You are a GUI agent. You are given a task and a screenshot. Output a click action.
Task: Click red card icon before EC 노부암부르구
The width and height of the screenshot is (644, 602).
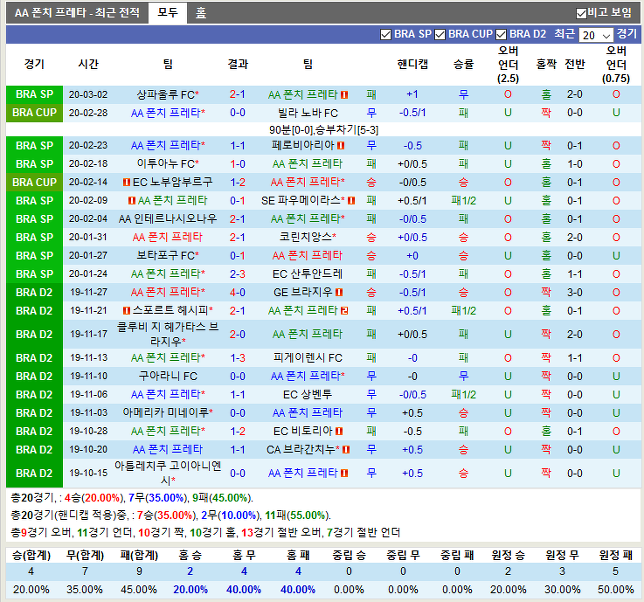(x=126, y=182)
